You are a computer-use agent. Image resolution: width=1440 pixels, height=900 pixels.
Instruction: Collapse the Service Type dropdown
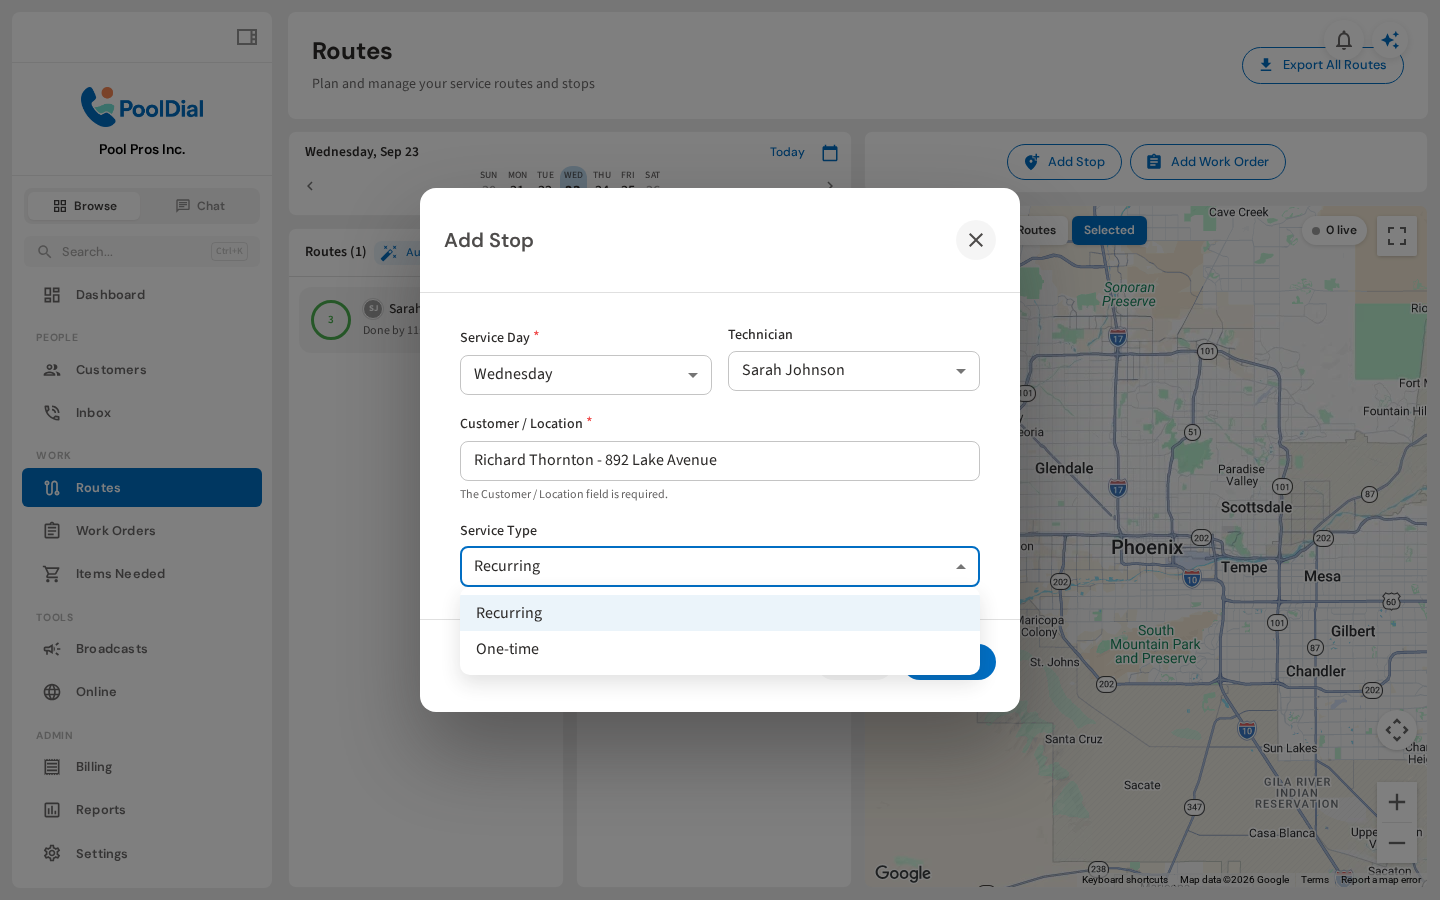[x=720, y=567]
